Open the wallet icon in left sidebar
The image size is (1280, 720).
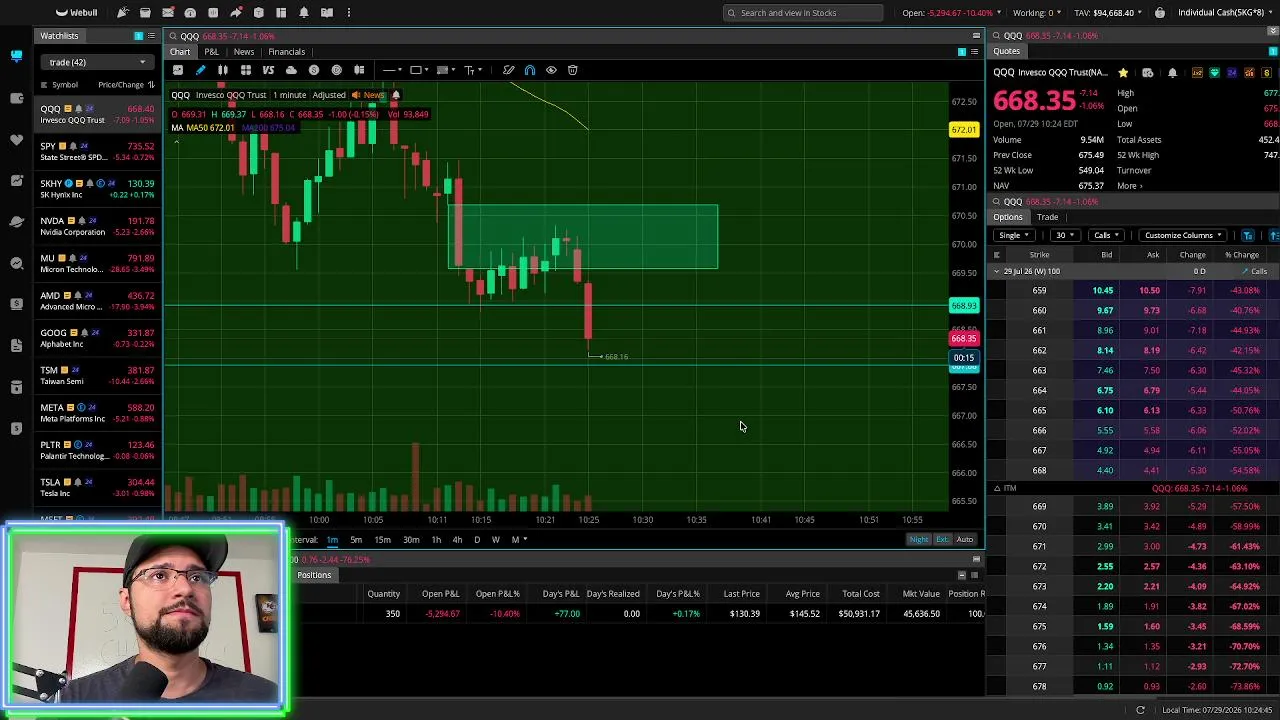(x=16, y=97)
